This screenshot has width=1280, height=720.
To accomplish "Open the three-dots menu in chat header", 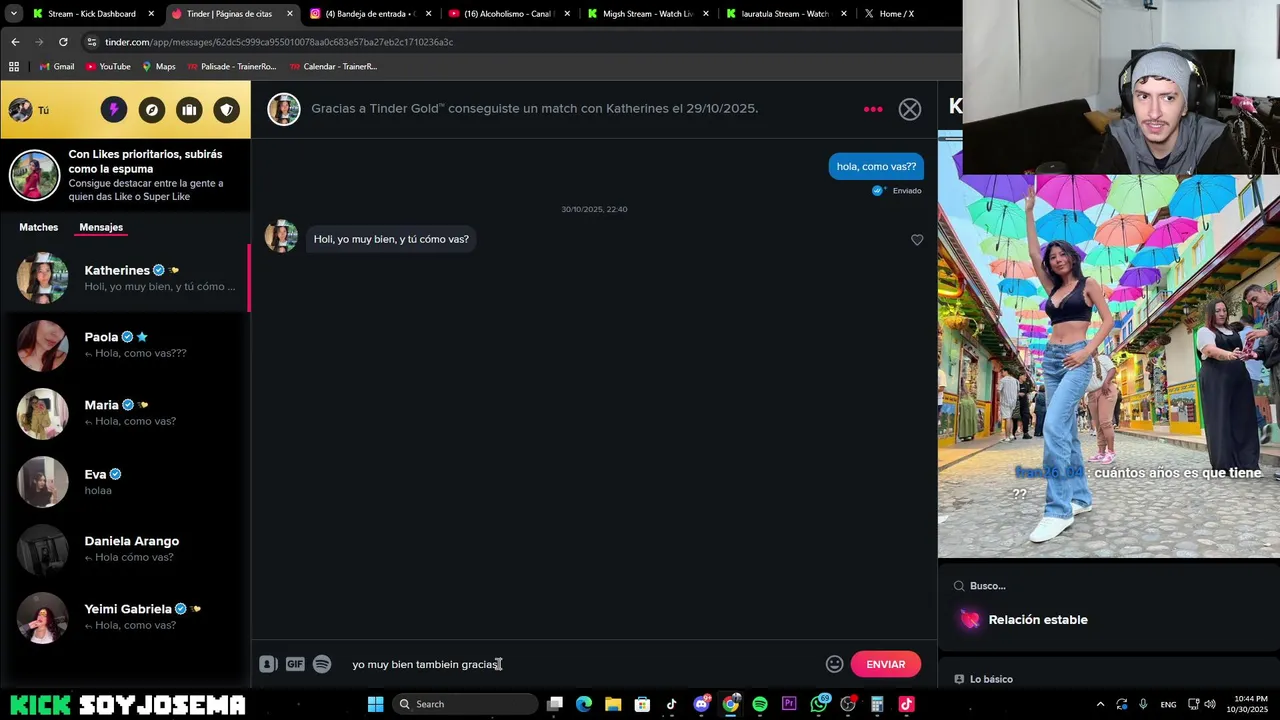I will [x=873, y=109].
